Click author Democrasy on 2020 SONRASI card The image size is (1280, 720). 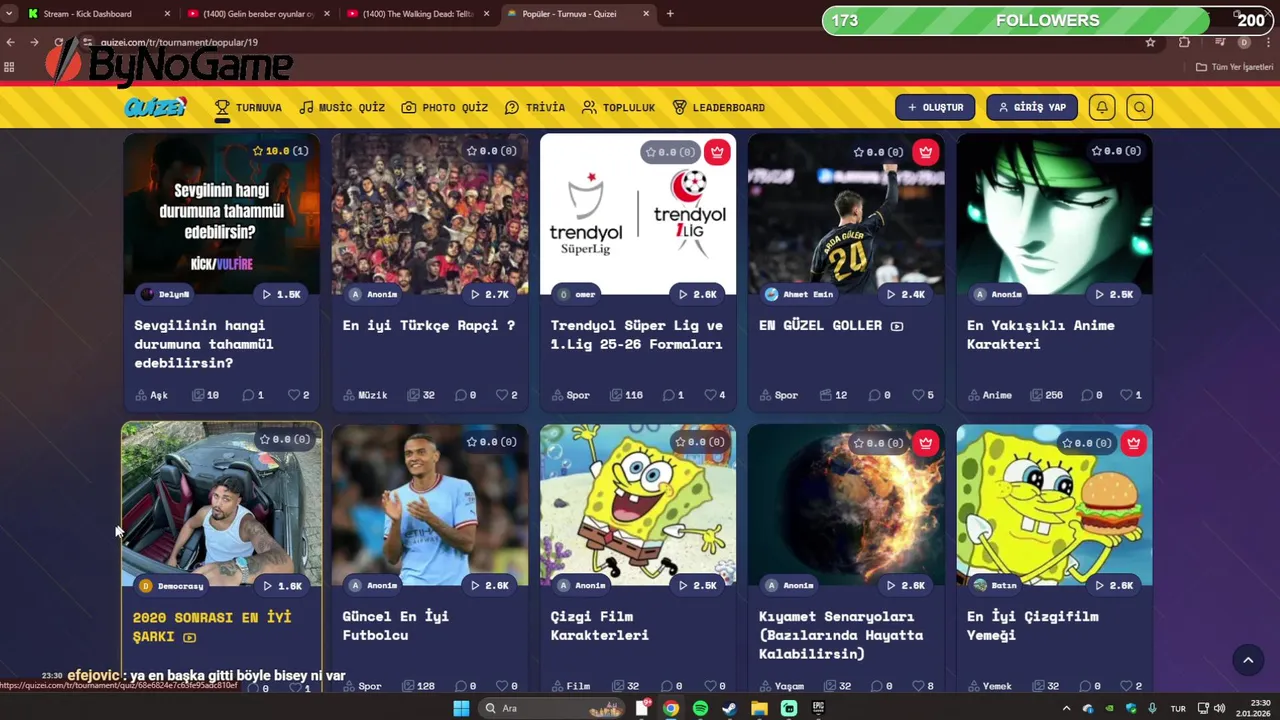[172, 585]
